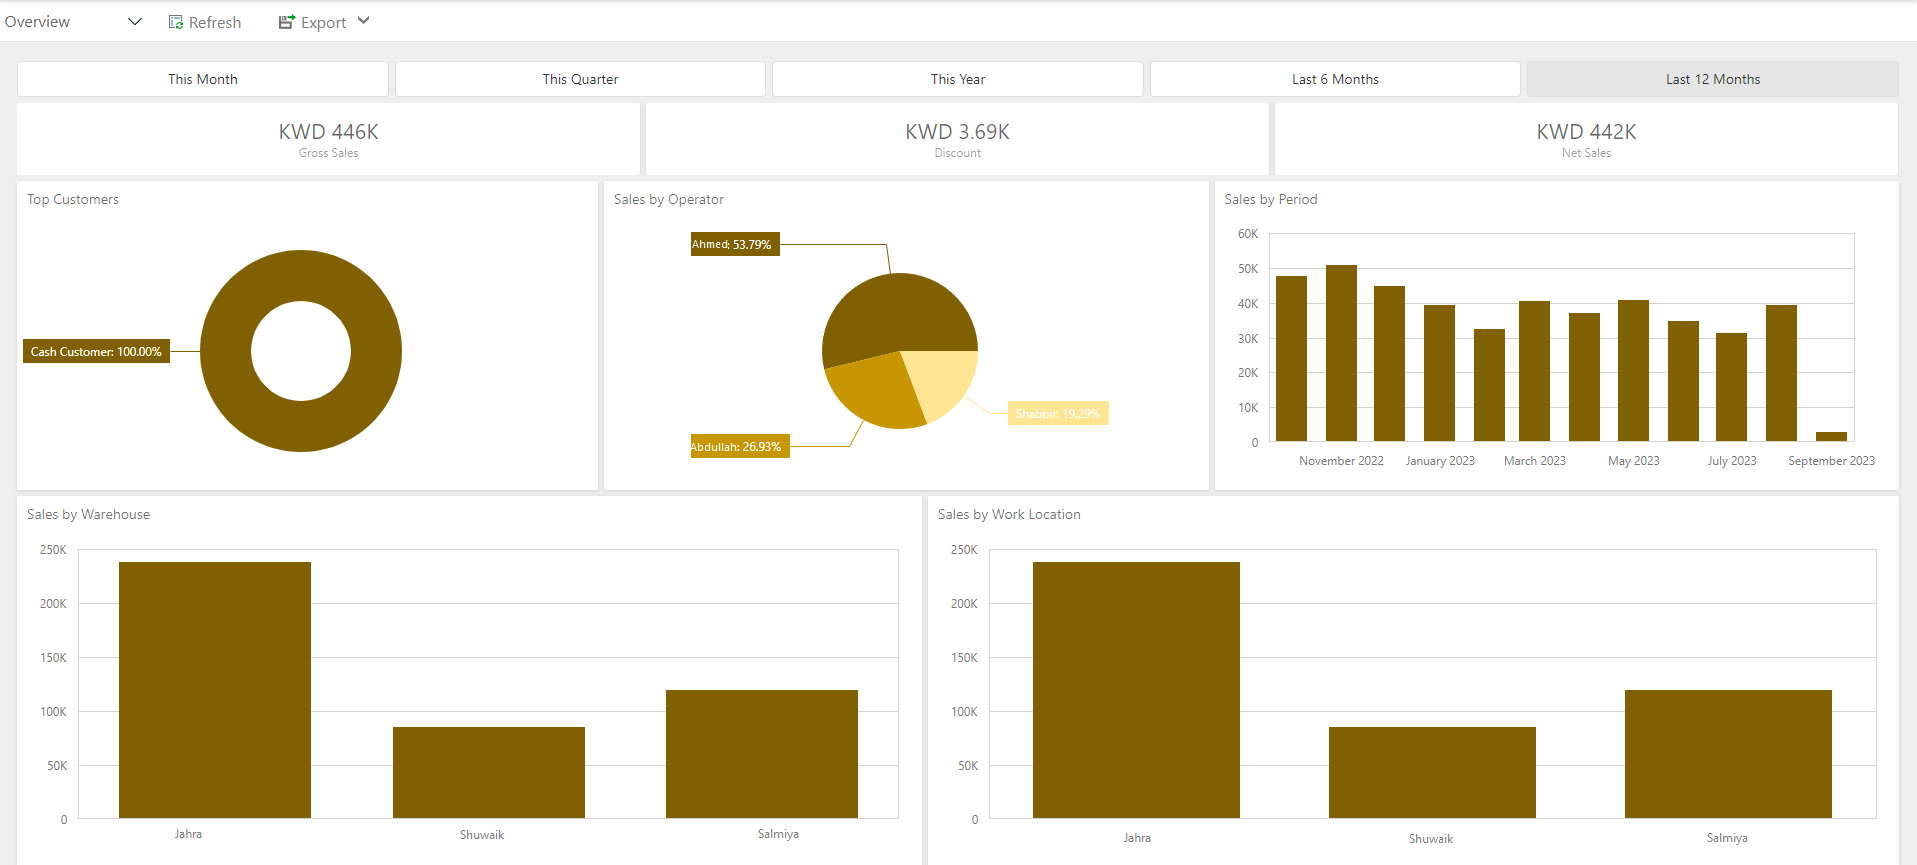Select Abdullah slice label in pie chart
Screen dimensions: 1917x865
(x=739, y=447)
